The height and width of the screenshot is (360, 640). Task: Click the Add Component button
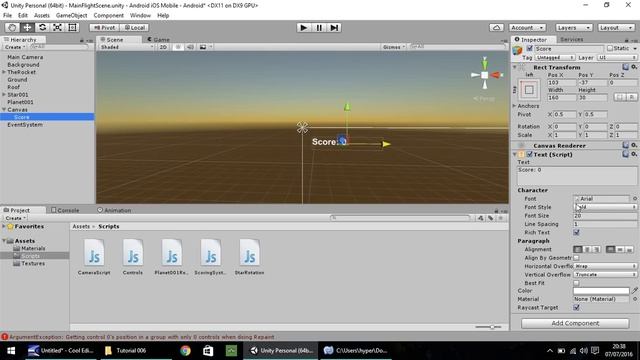coord(575,323)
